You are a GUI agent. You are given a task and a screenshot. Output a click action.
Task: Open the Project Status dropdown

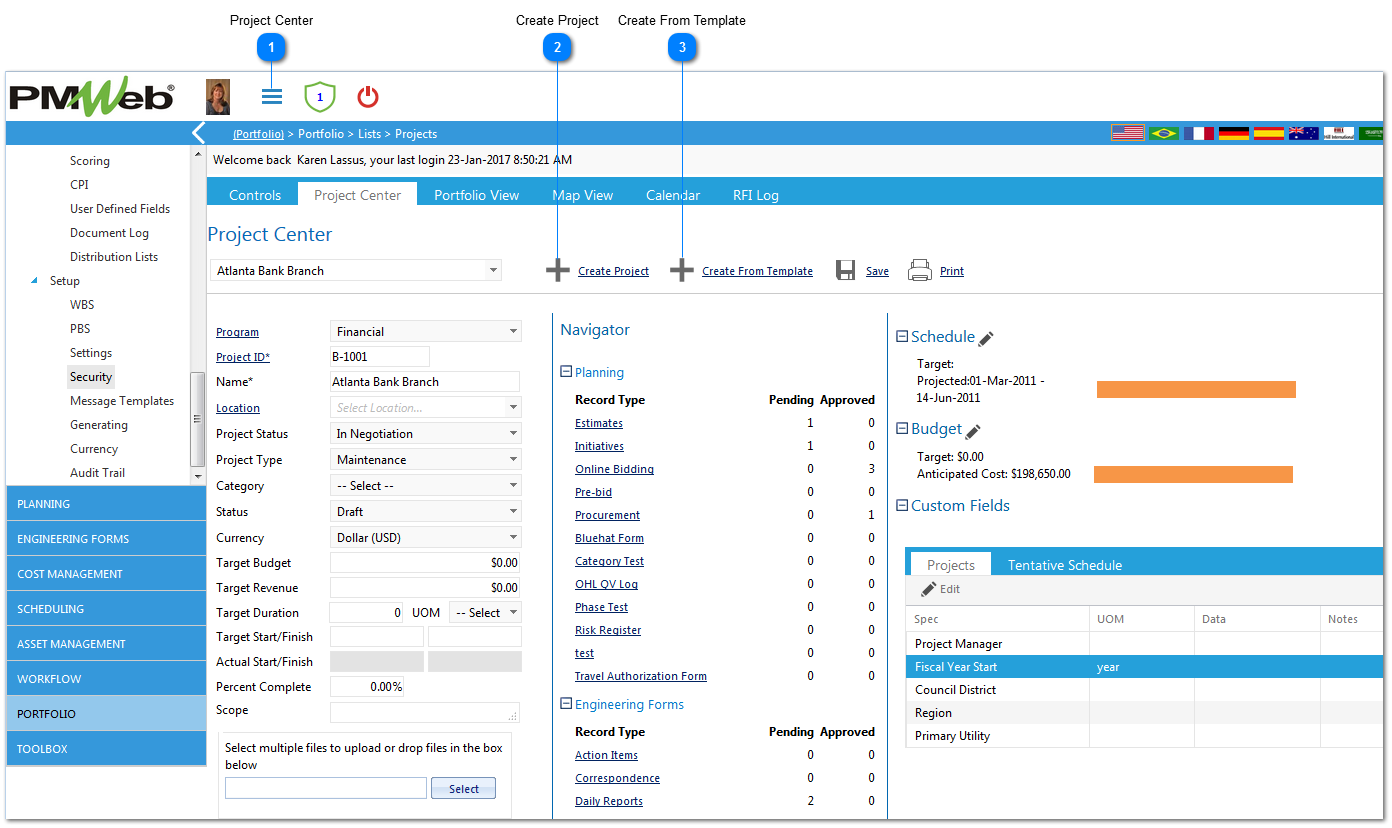click(x=513, y=434)
